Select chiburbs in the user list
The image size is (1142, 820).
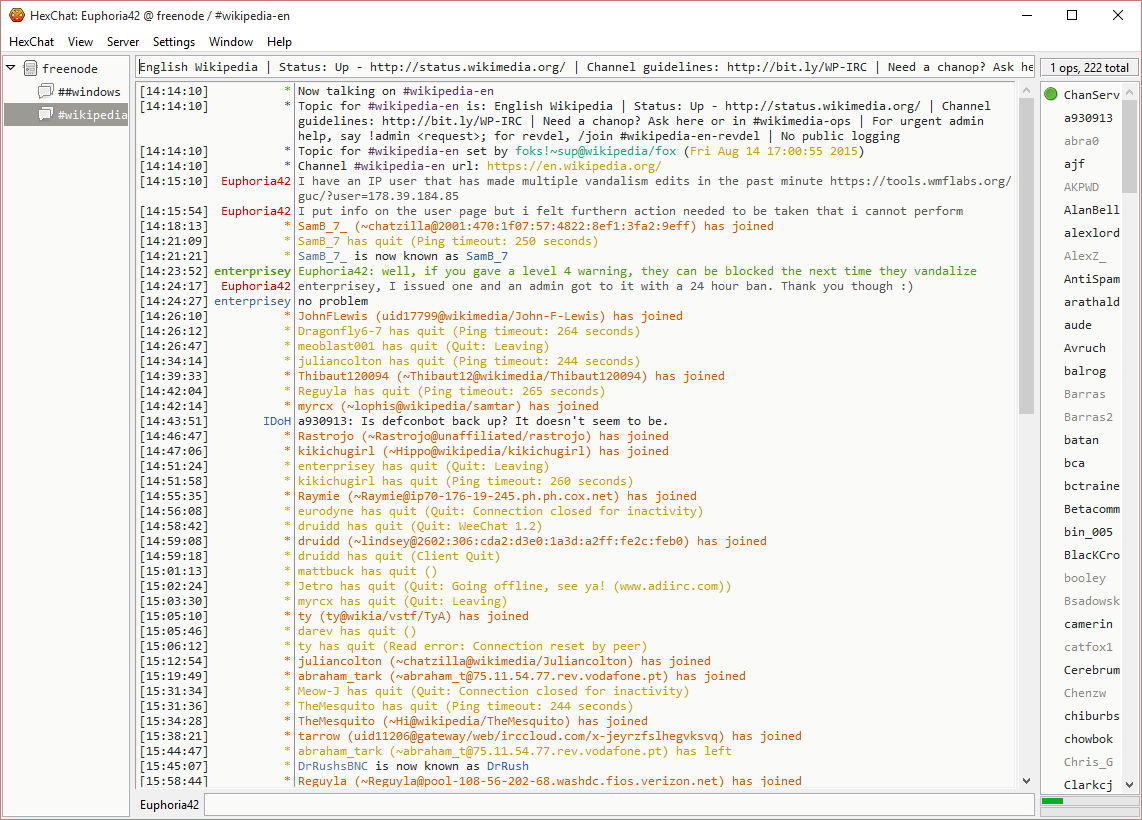coord(1091,716)
